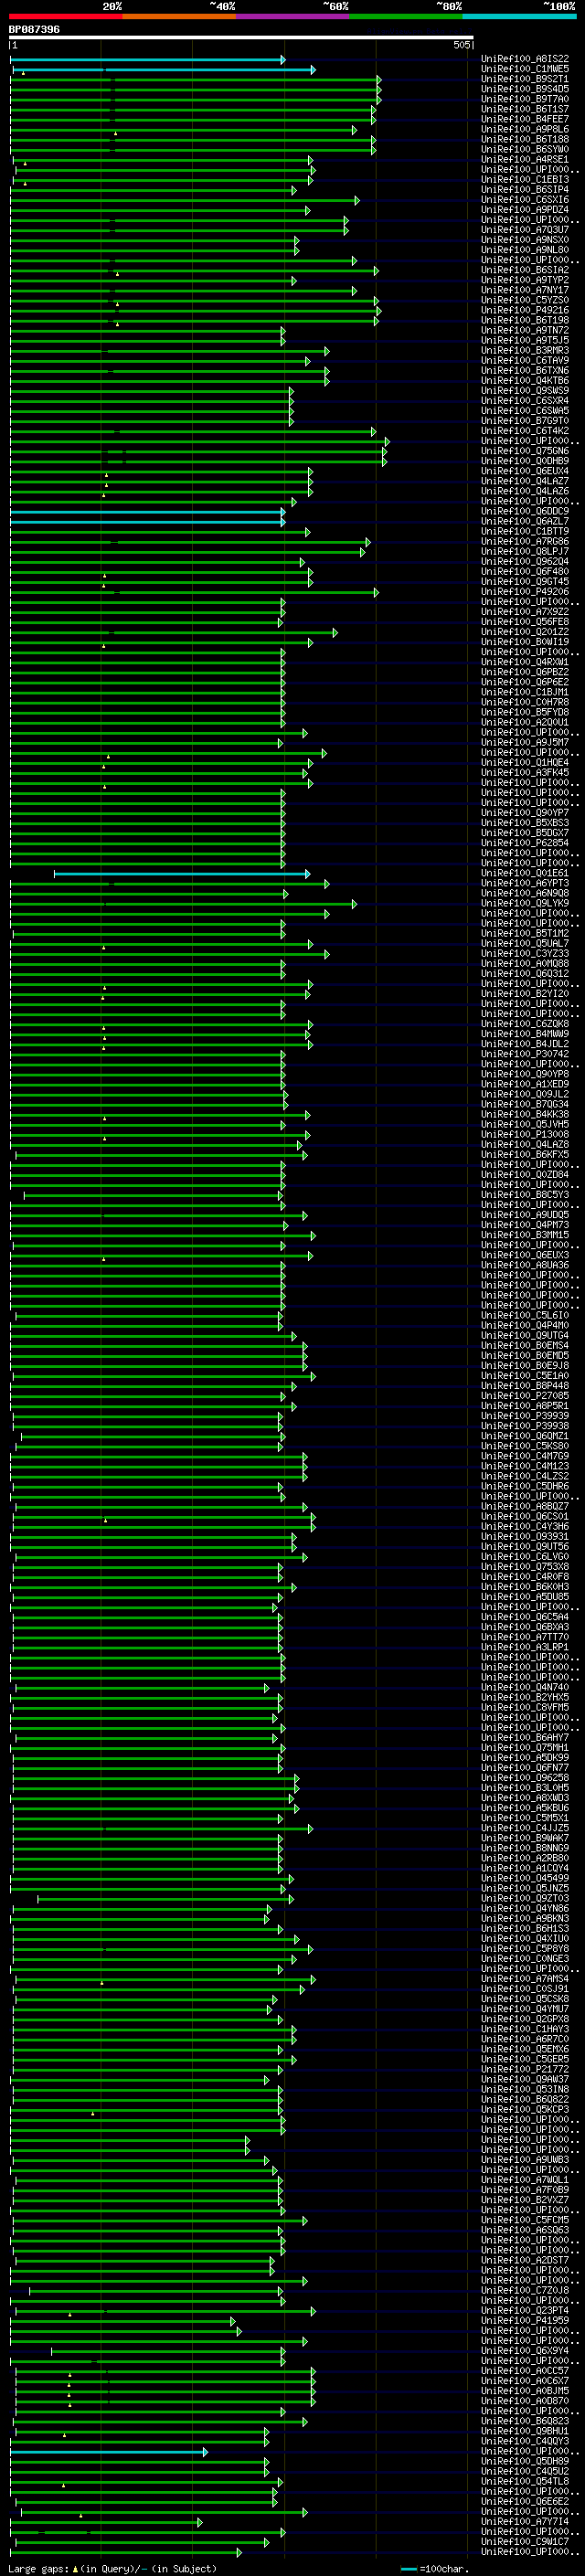Select the UniRef100_A9P8L6 label
This screenshot has width=585, height=2576.
point(525,129)
